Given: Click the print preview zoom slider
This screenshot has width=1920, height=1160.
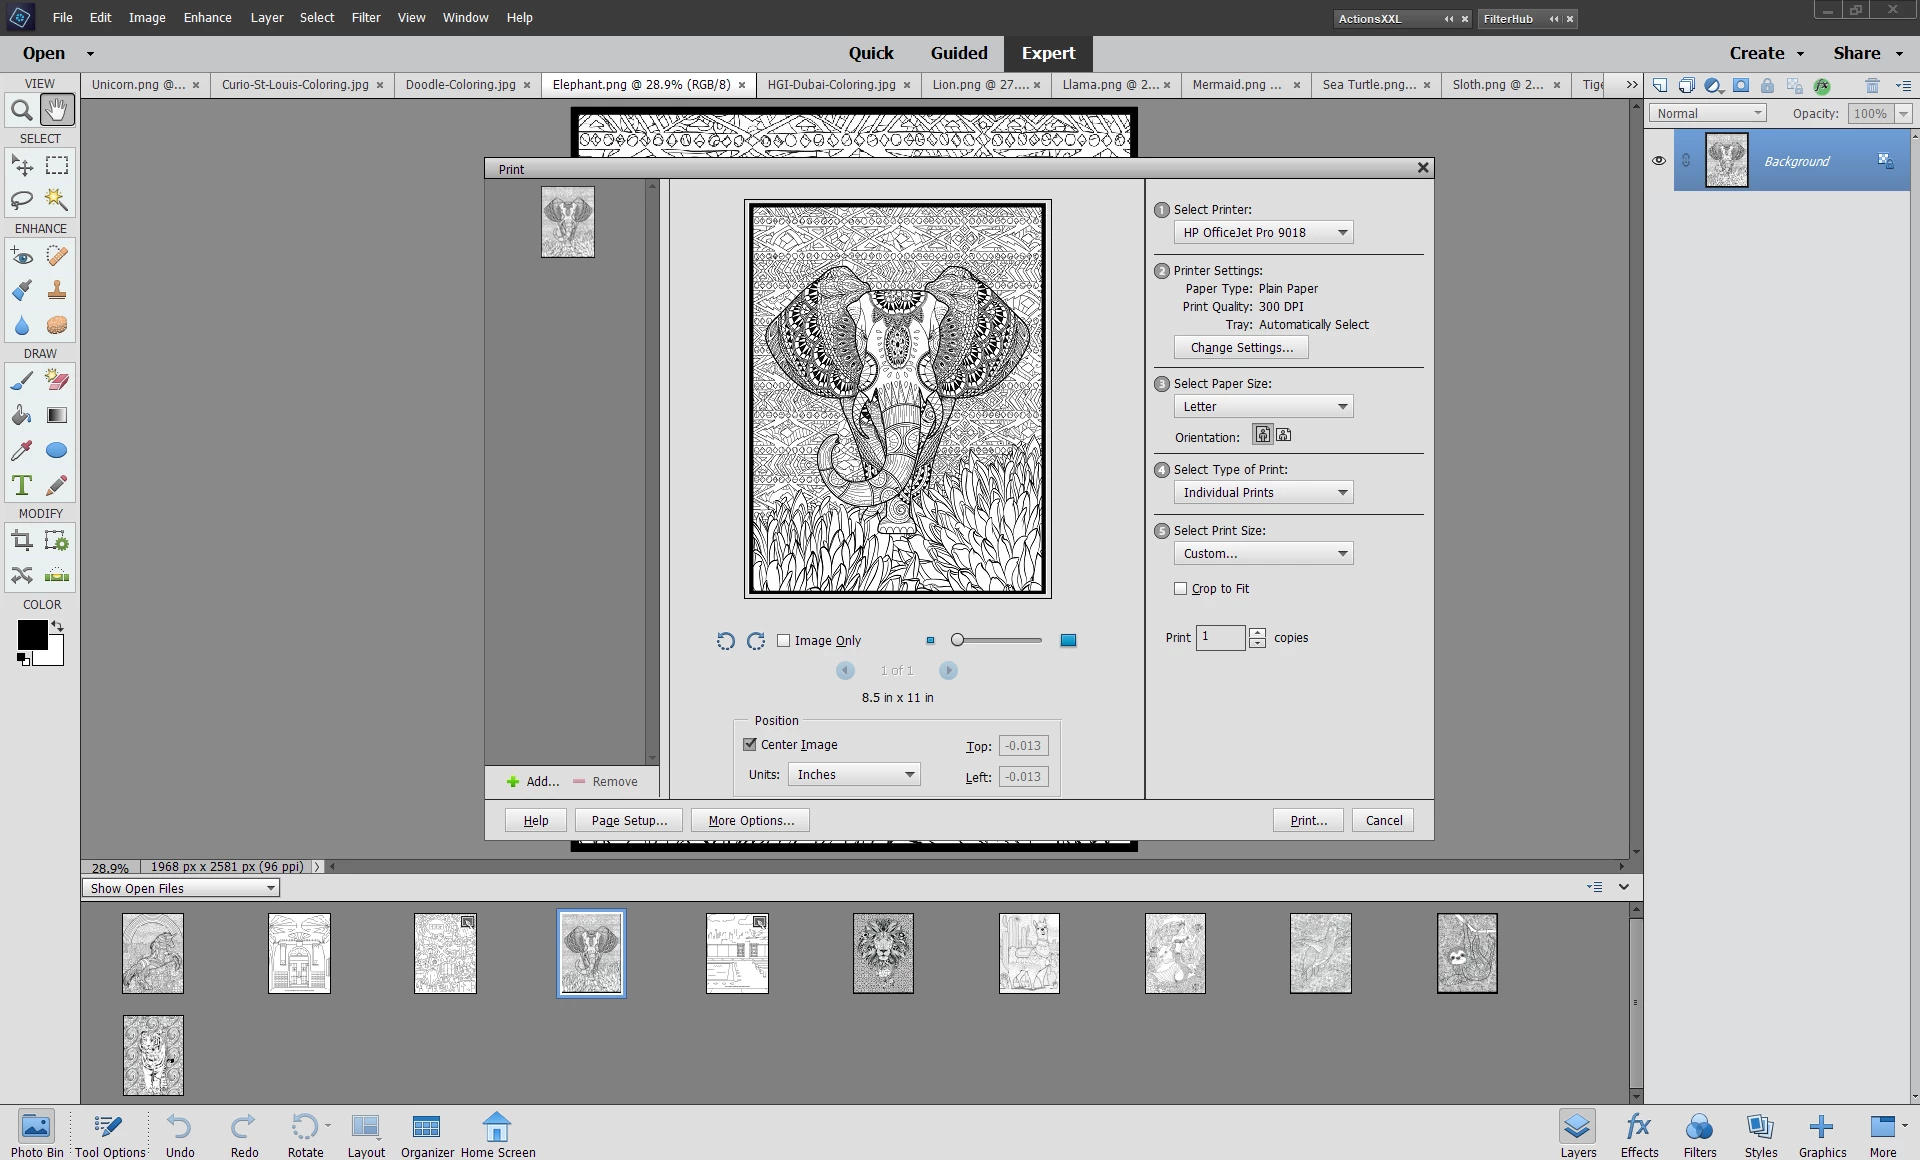Looking at the screenshot, I should click(997, 640).
